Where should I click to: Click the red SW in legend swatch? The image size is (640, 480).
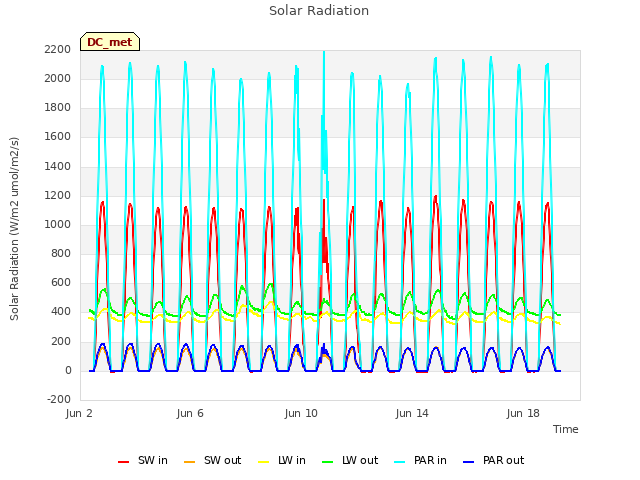pos(123,462)
